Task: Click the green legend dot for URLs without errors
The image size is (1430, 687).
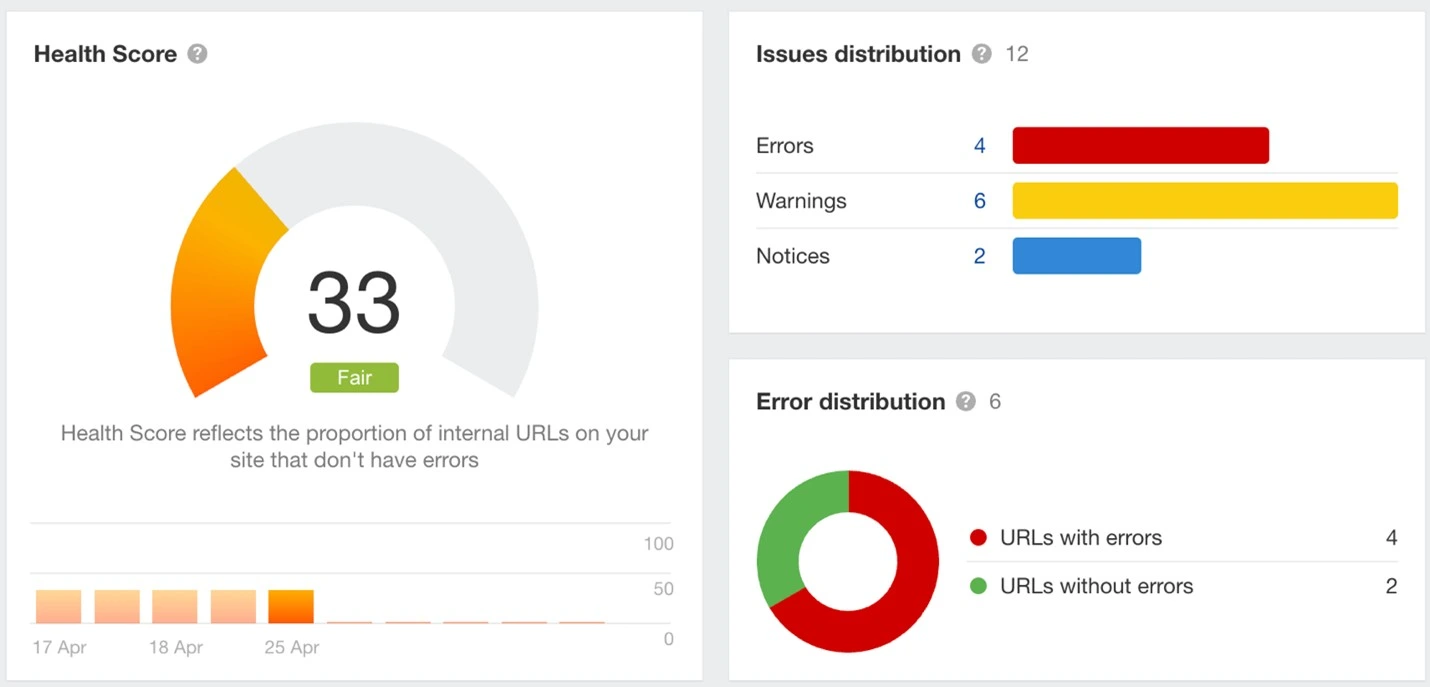Action: coord(978,586)
